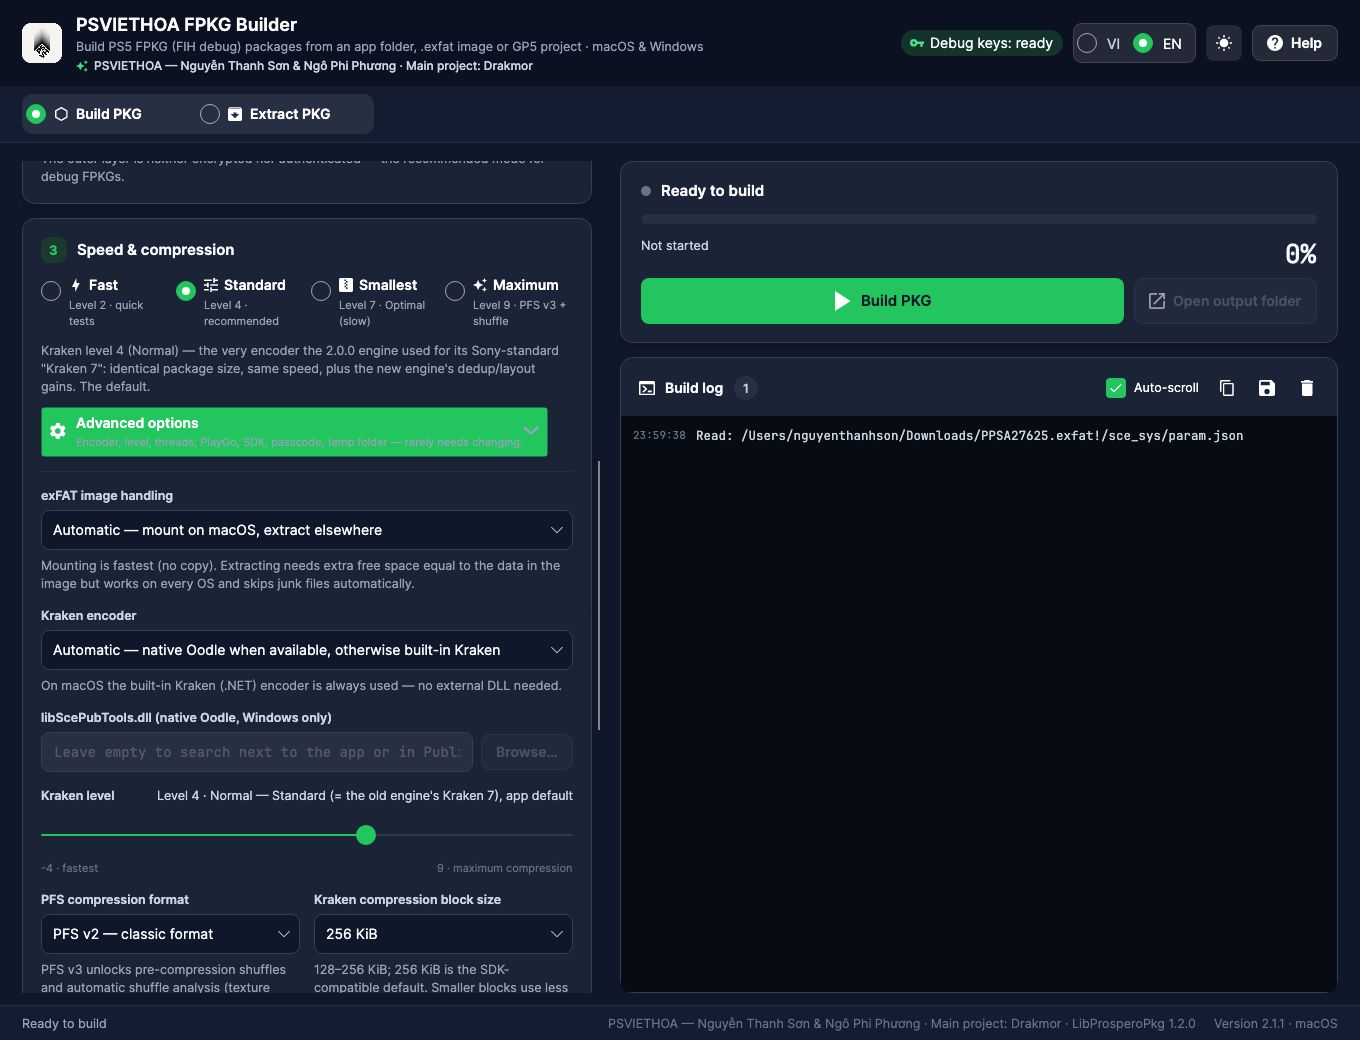The height and width of the screenshot is (1040, 1360).
Task: Open the Kraken compression block size dropdown
Action: click(443, 934)
